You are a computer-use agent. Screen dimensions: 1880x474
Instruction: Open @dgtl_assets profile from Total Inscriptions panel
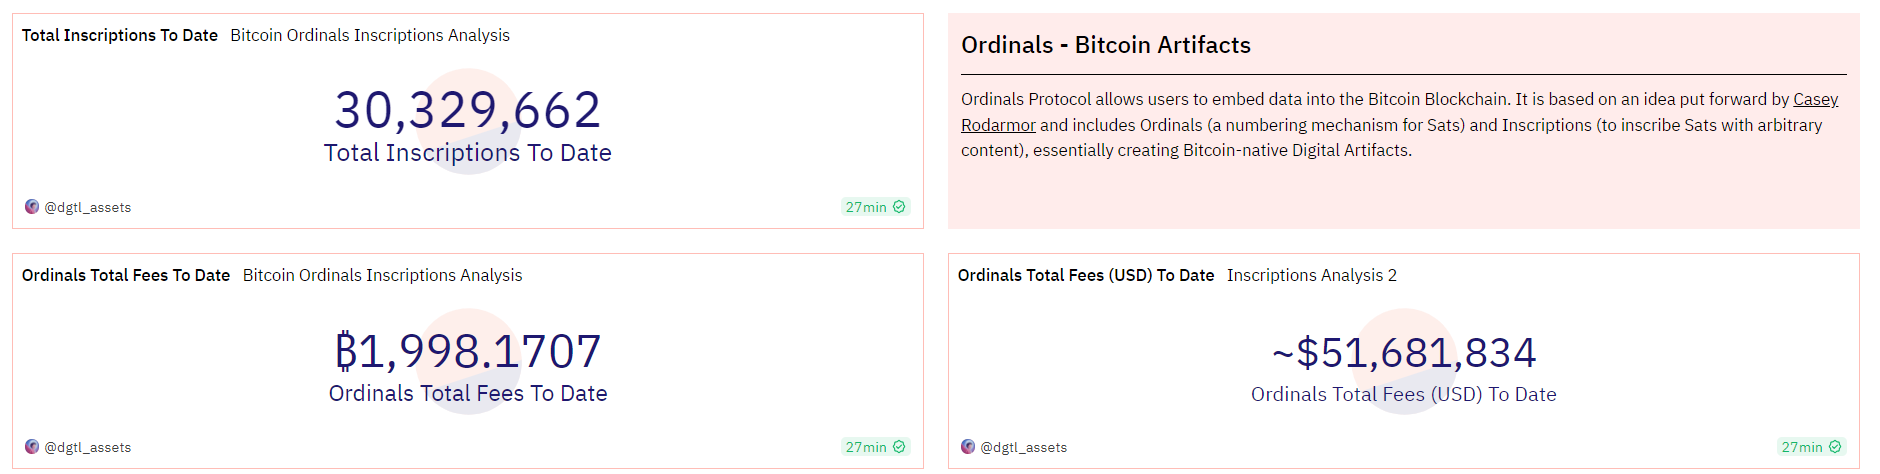point(88,208)
